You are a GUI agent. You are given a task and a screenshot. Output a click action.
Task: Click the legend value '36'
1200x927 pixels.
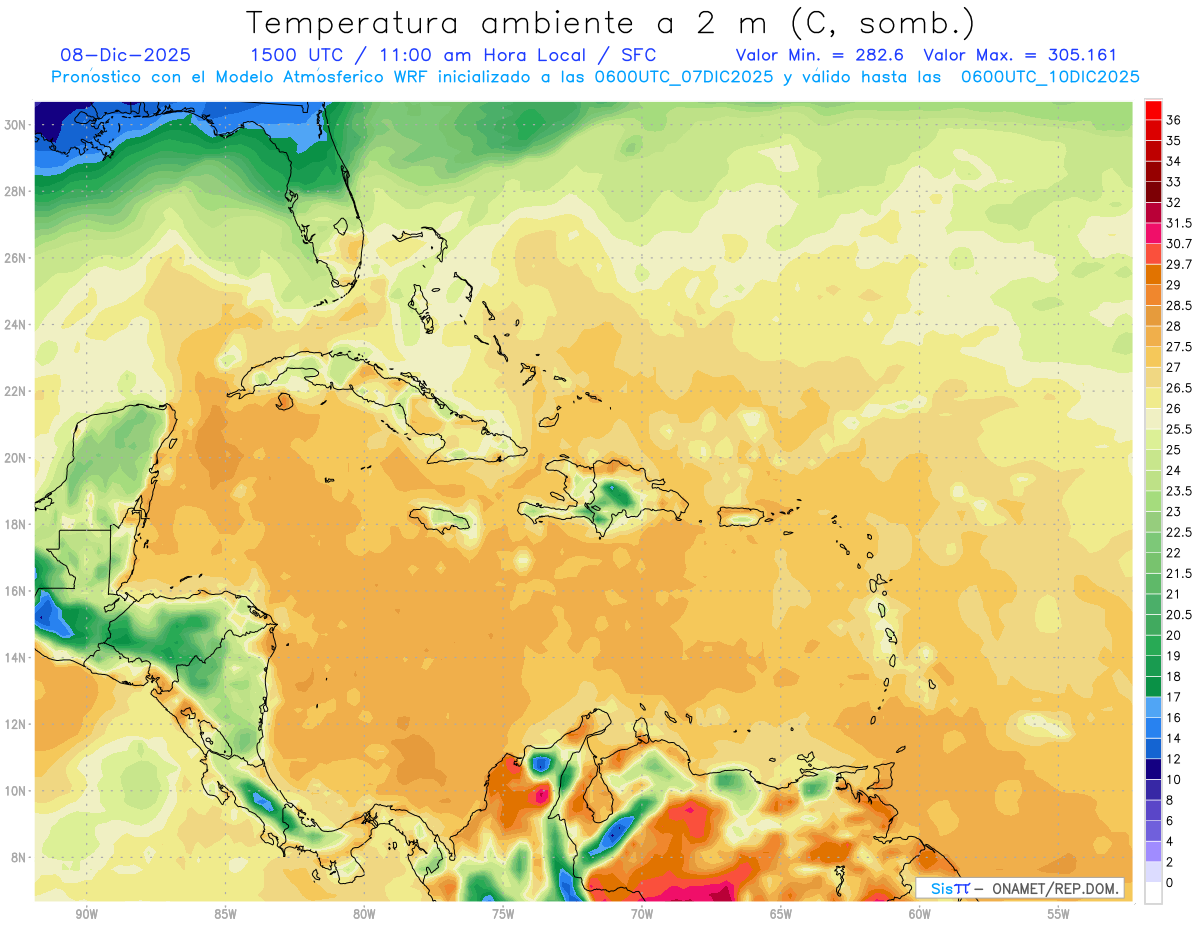point(1174,120)
